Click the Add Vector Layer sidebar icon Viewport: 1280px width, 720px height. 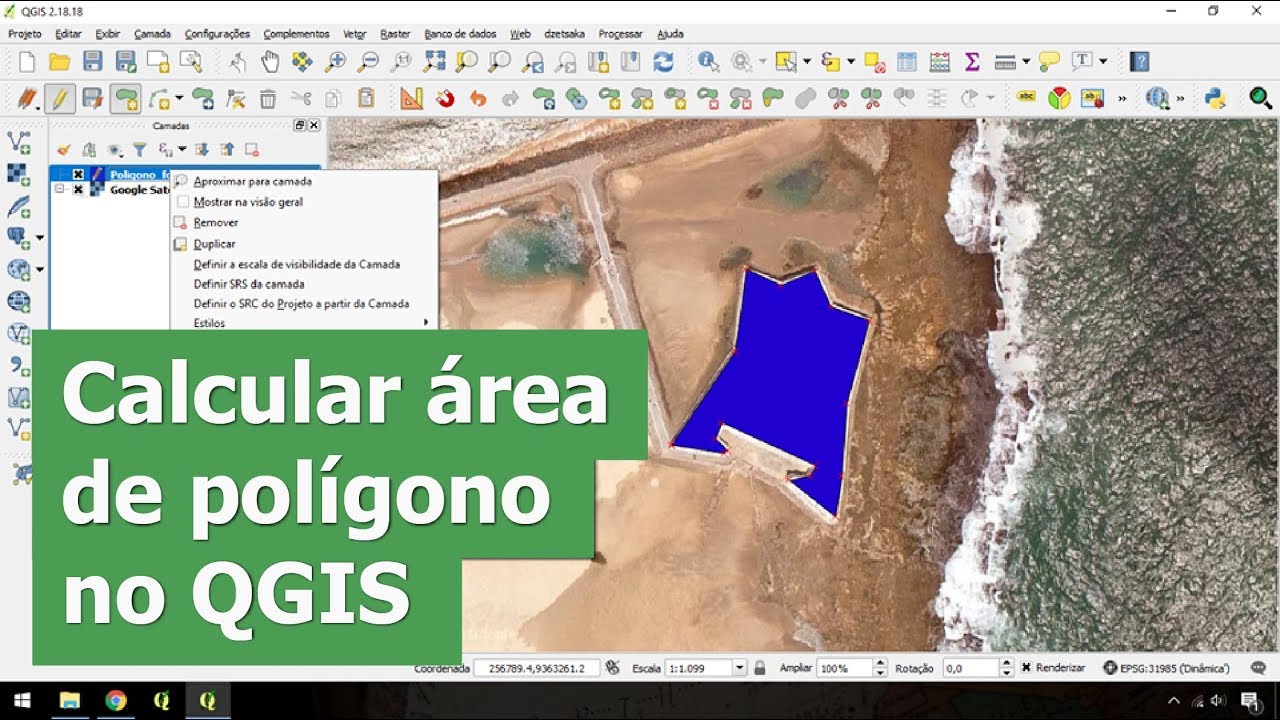(18, 141)
